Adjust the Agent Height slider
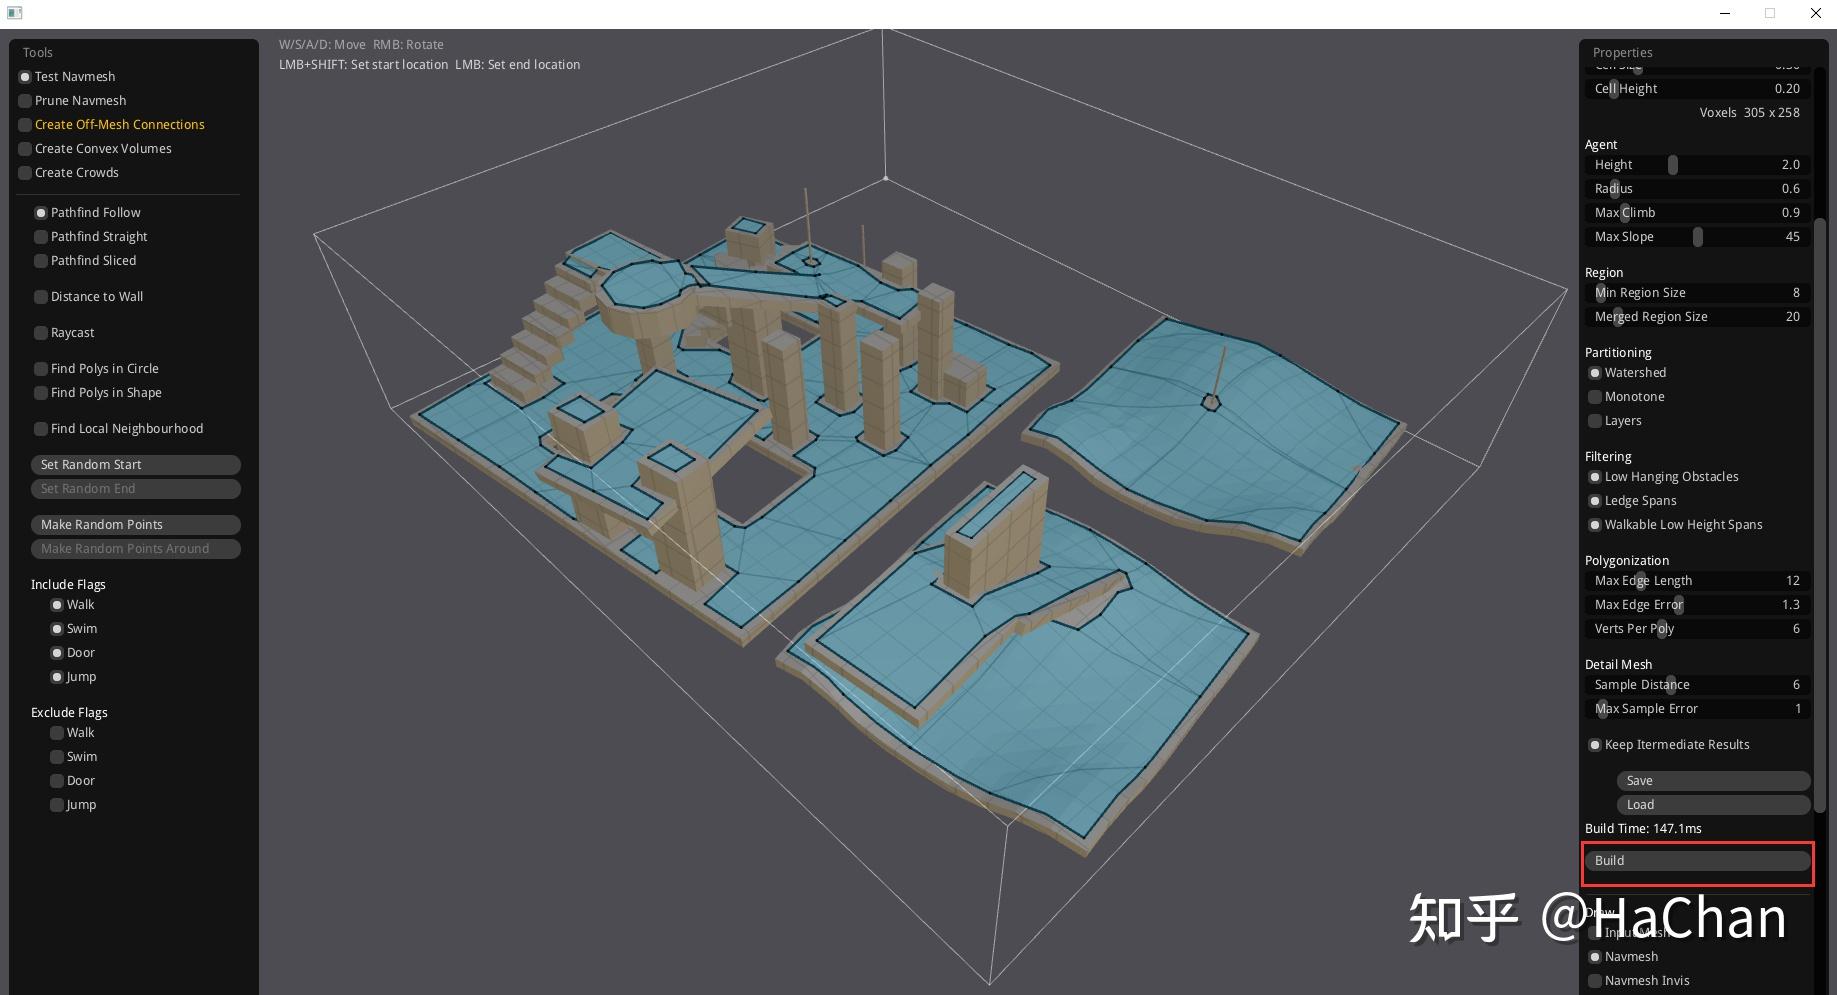This screenshot has width=1837, height=995. coord(1697,165)
